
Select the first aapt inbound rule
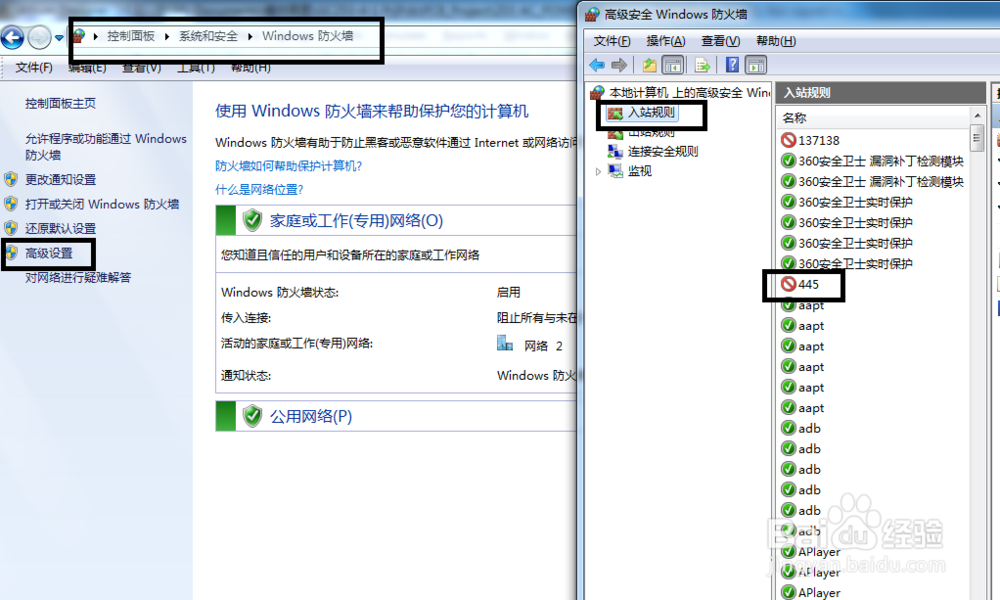[x=811, y=305]
